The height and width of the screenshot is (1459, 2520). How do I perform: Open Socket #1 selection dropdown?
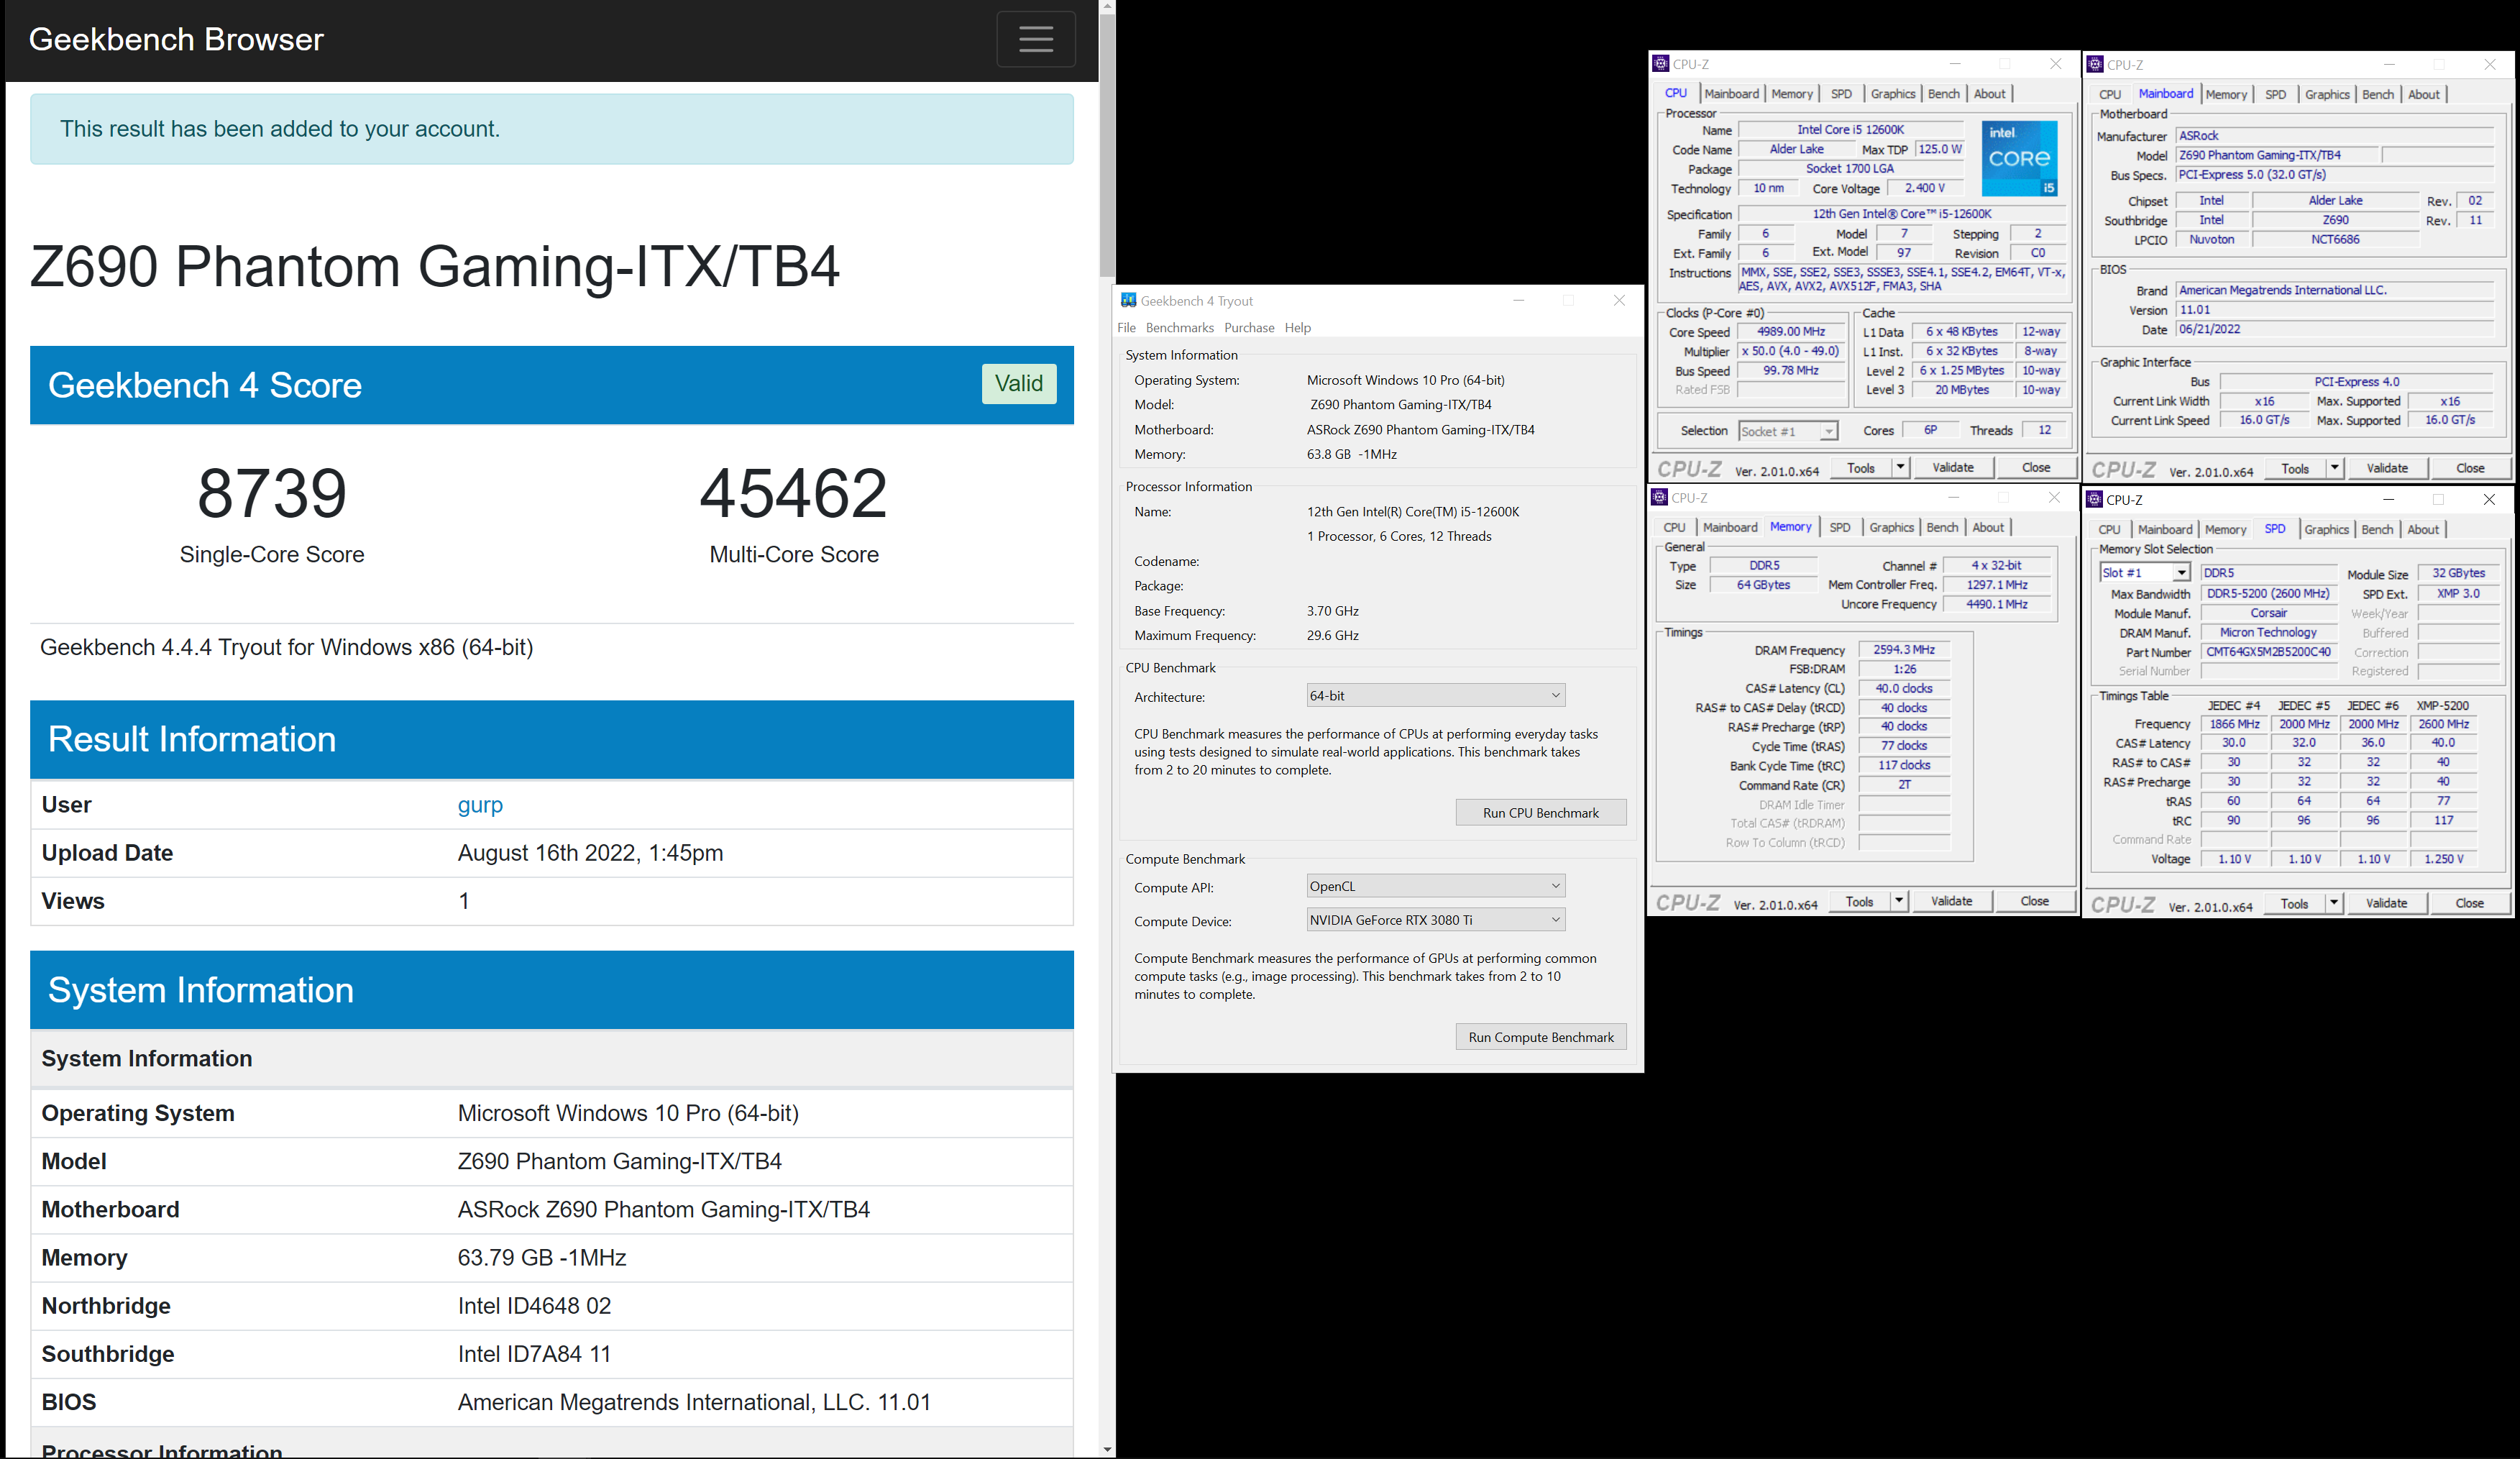[x=1788, y=431]
